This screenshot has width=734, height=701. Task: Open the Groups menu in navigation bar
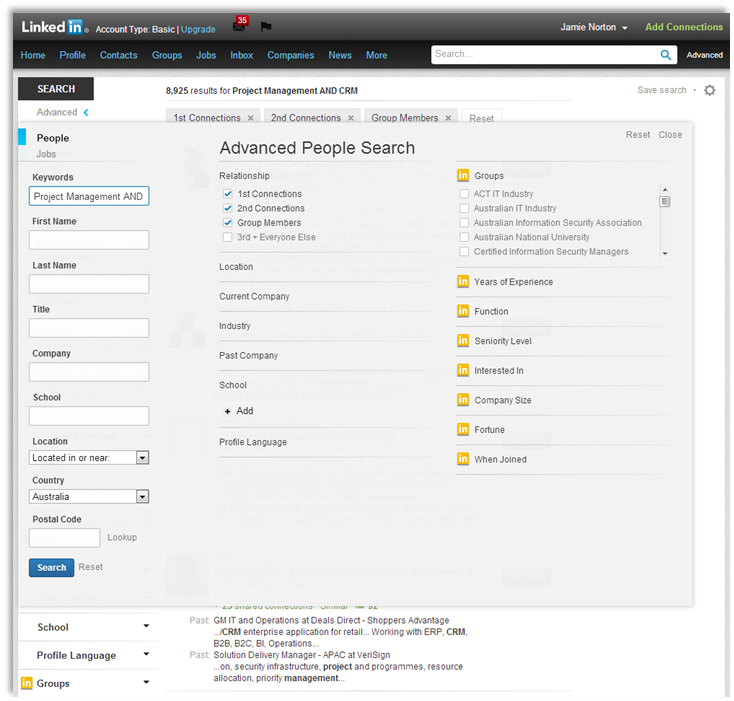(x=167, y=55)
